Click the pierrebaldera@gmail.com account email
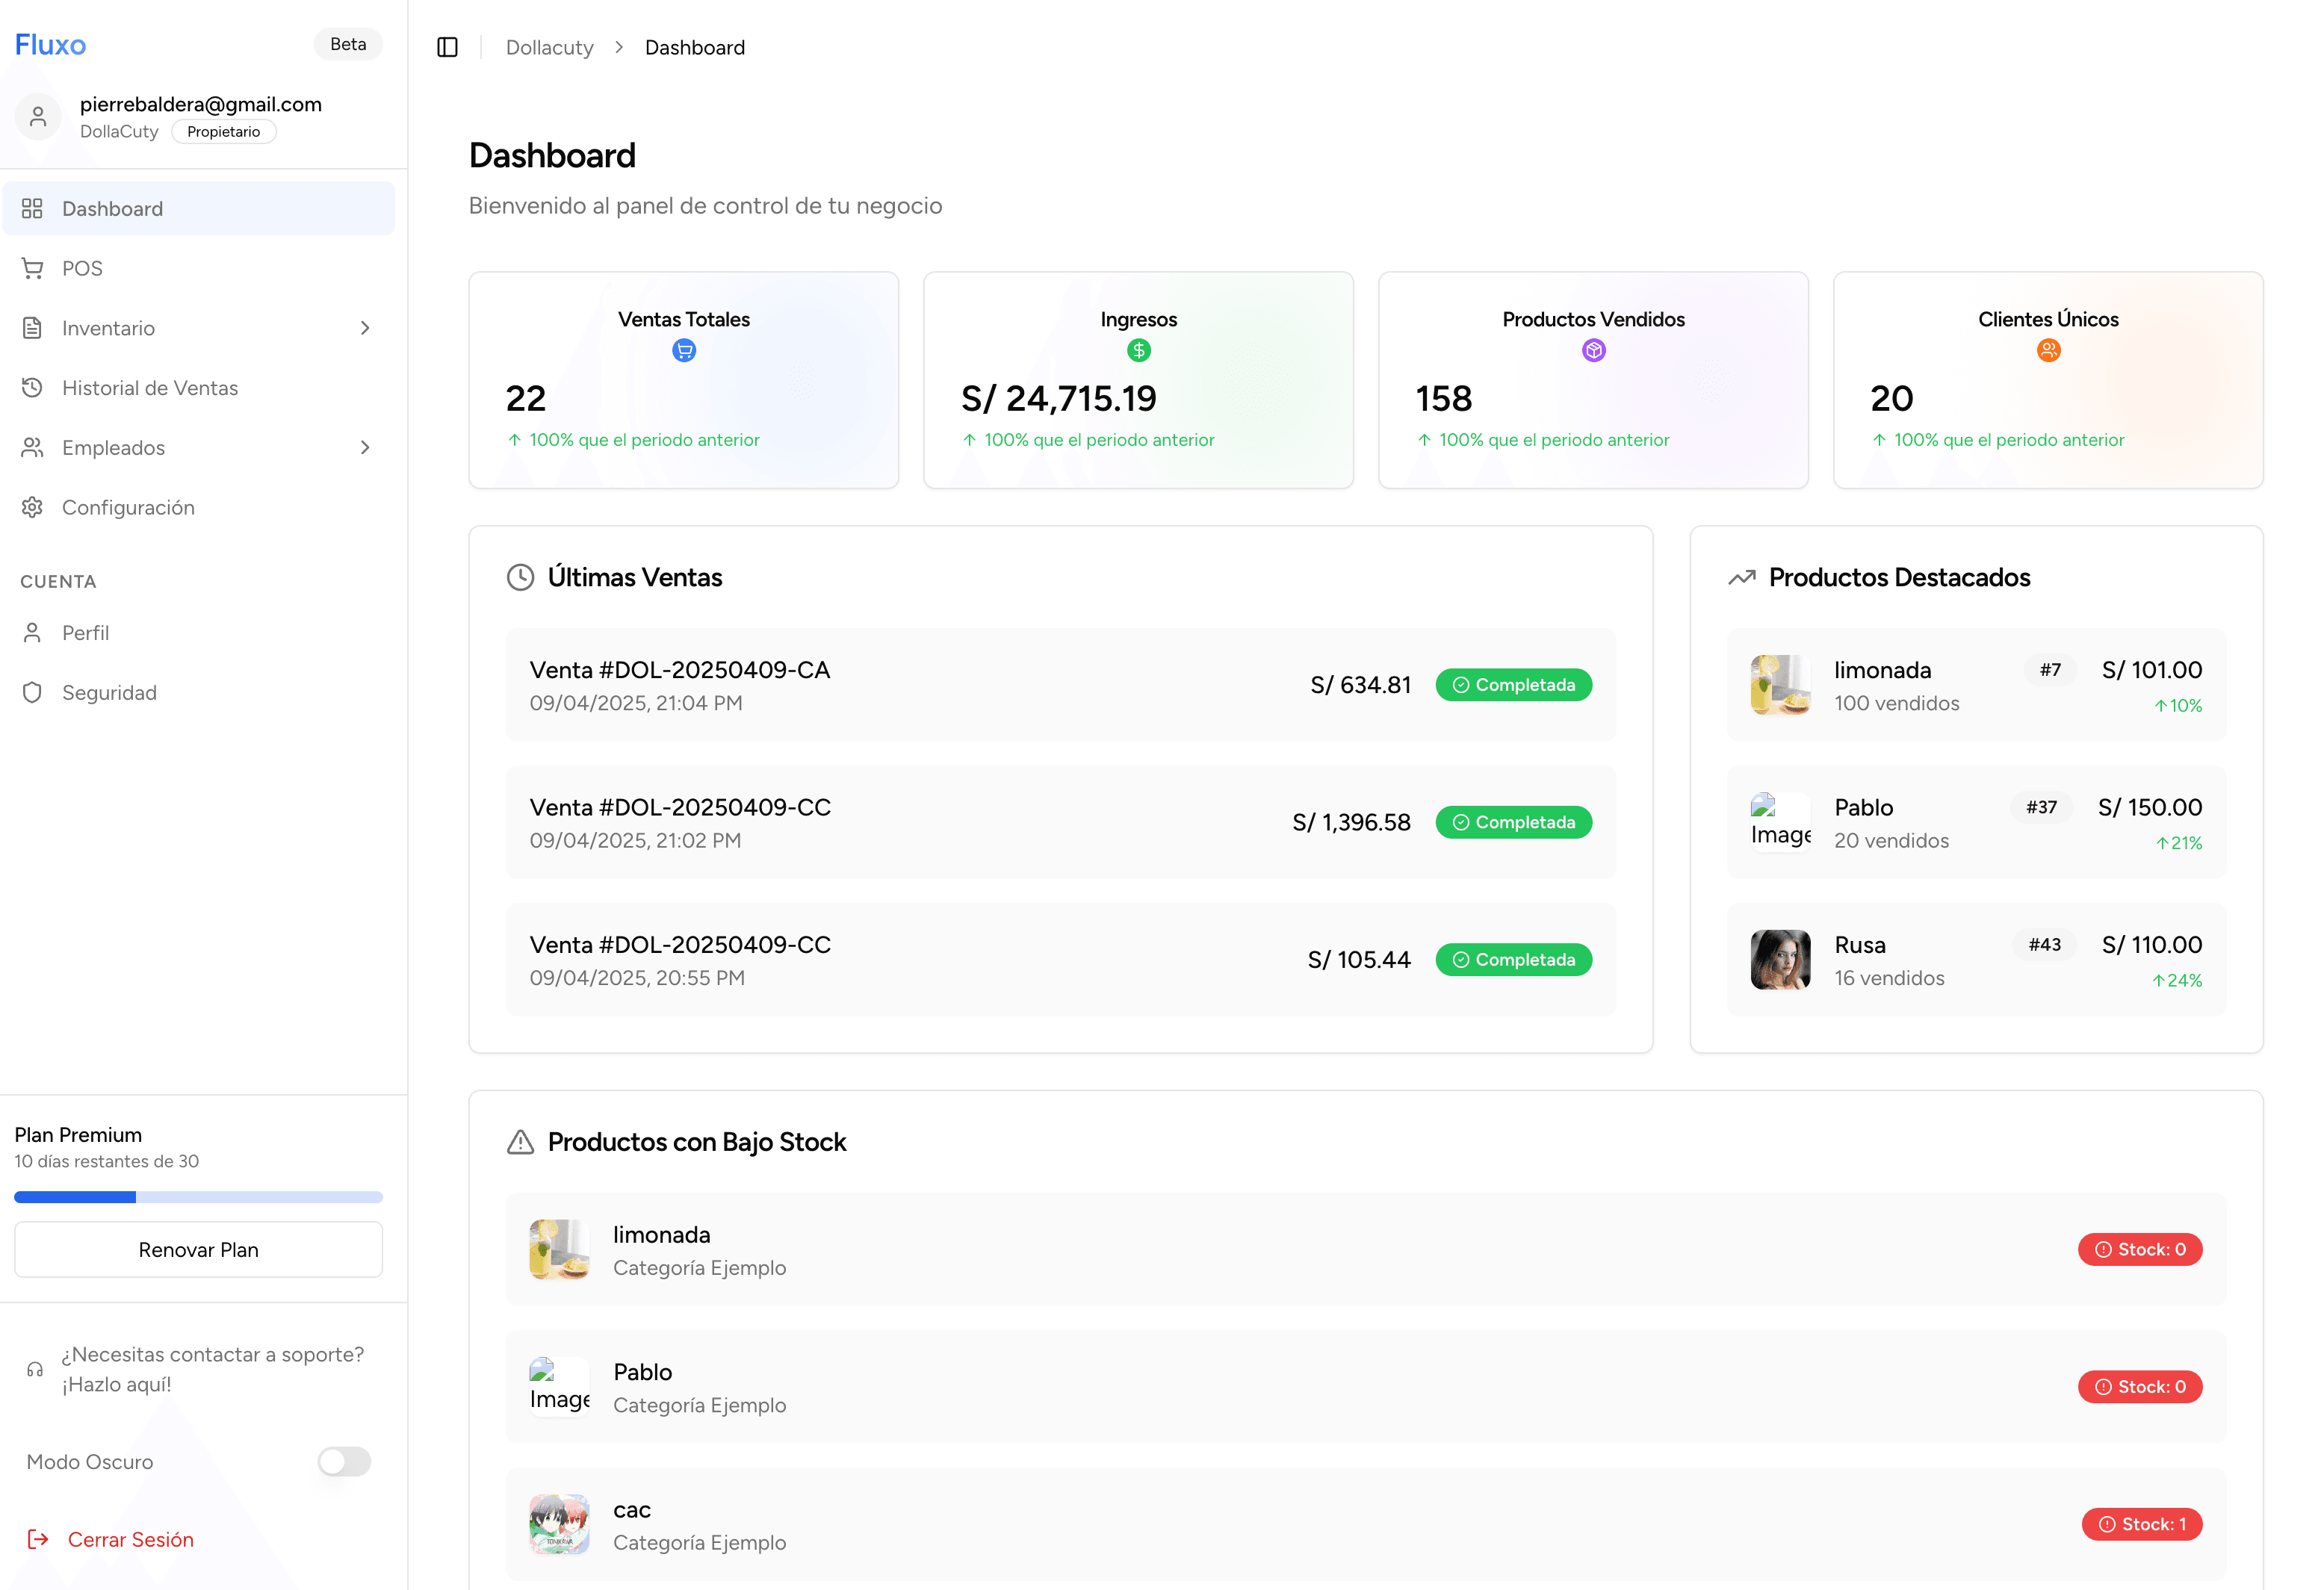Screen dimensions: 2324x1590 click(x=201, y=104)
